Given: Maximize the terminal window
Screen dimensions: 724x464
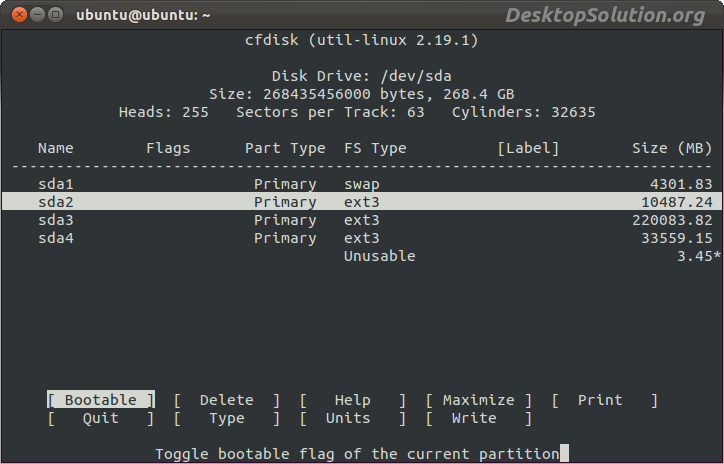Looking at the screenshot, I should (54, 15).
